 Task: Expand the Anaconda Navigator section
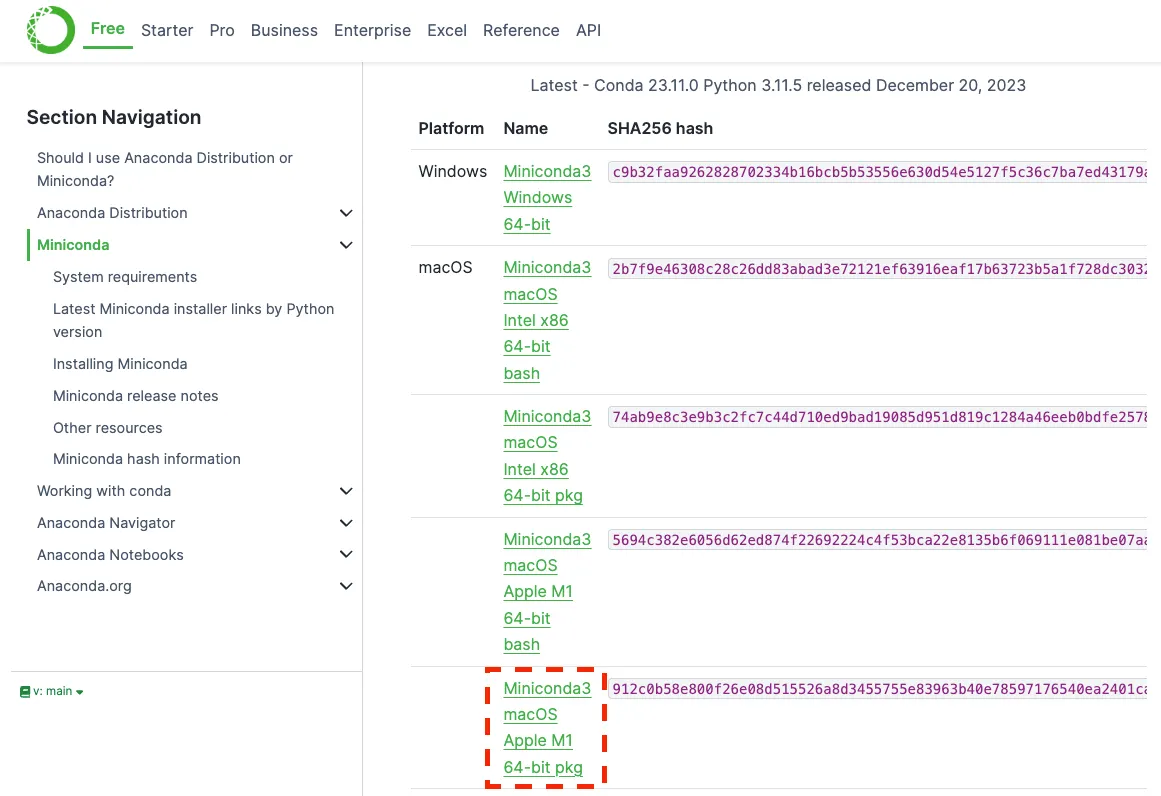pyautogui.click(x=346, y=523)
